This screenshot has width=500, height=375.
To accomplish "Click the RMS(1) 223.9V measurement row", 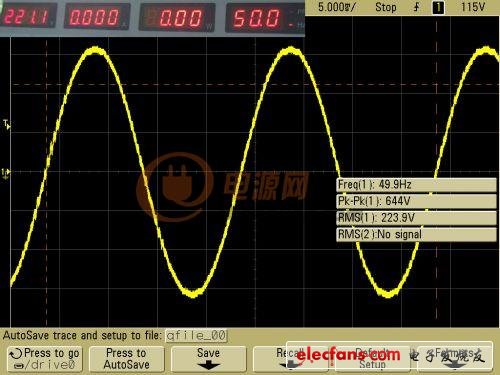I will (x=417, y=218).
